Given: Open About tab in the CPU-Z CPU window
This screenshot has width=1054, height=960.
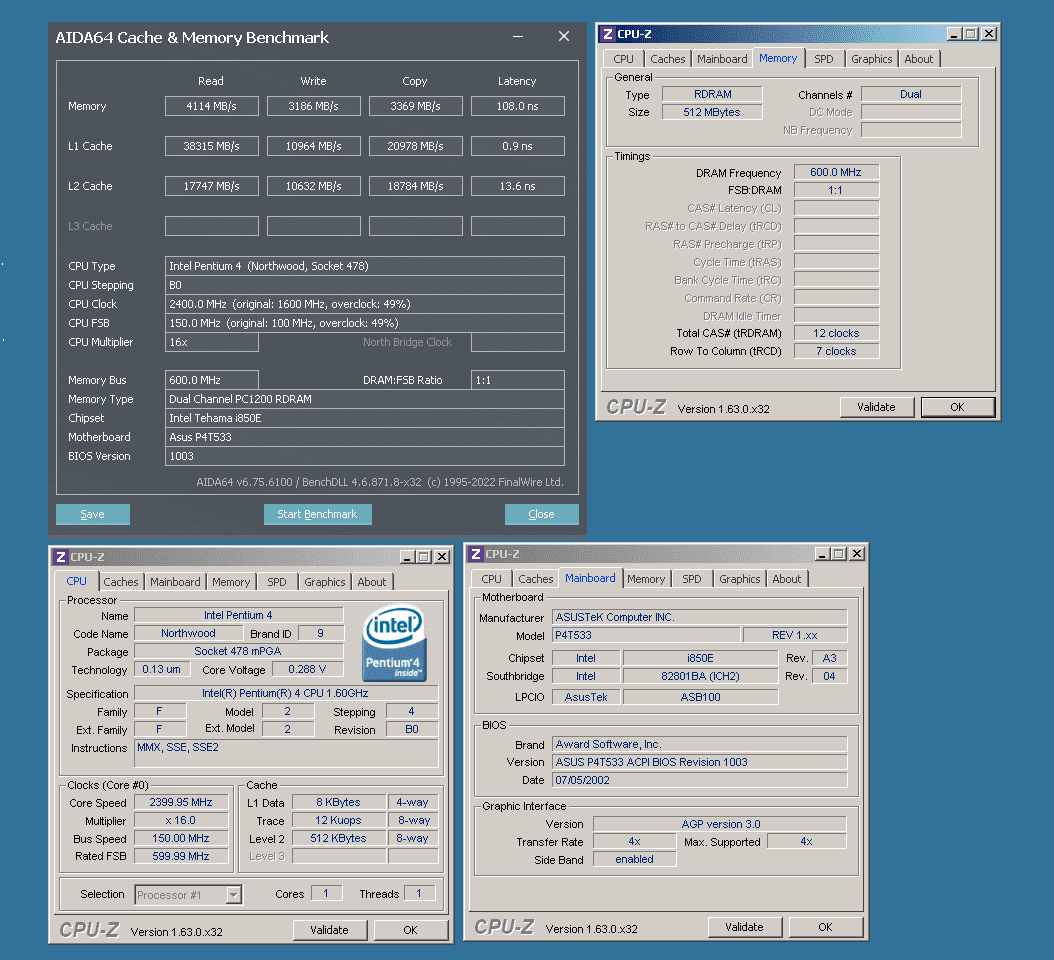Looking at the screenshot, I should 371,582.
